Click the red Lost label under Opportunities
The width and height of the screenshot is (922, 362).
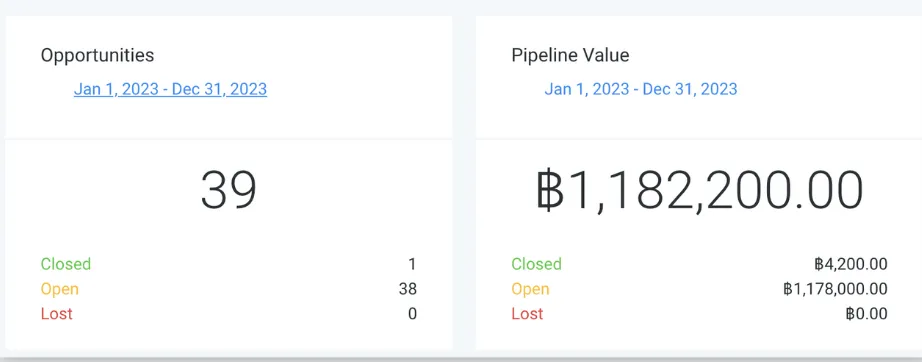56,314
